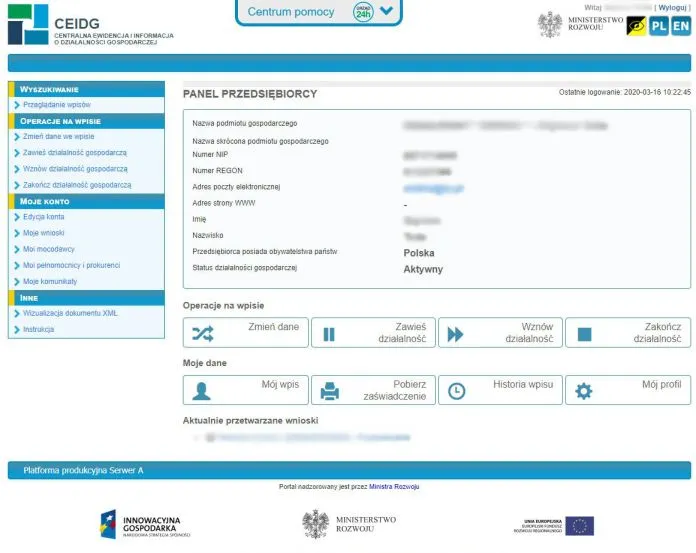Open Moje komunikaty
Image resolution: width=696 pixels, height=553 pixels.
point(50,281)
